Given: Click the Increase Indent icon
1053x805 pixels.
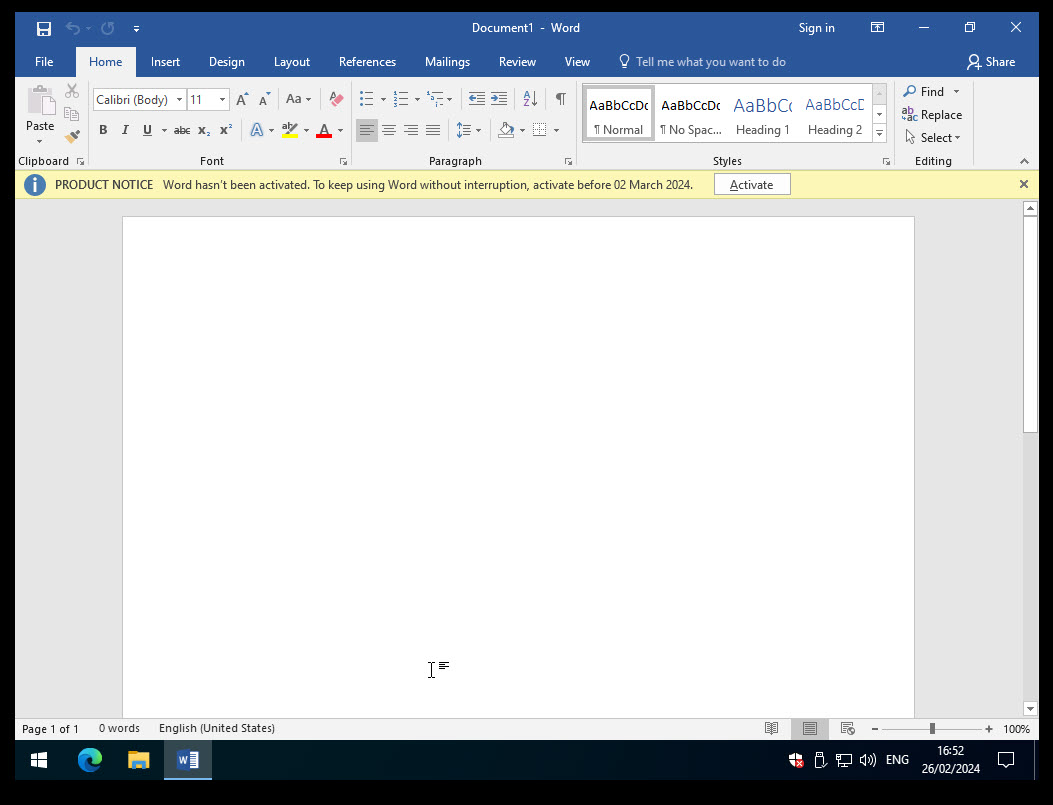Looking at the screenshot, I should [498, 99].
